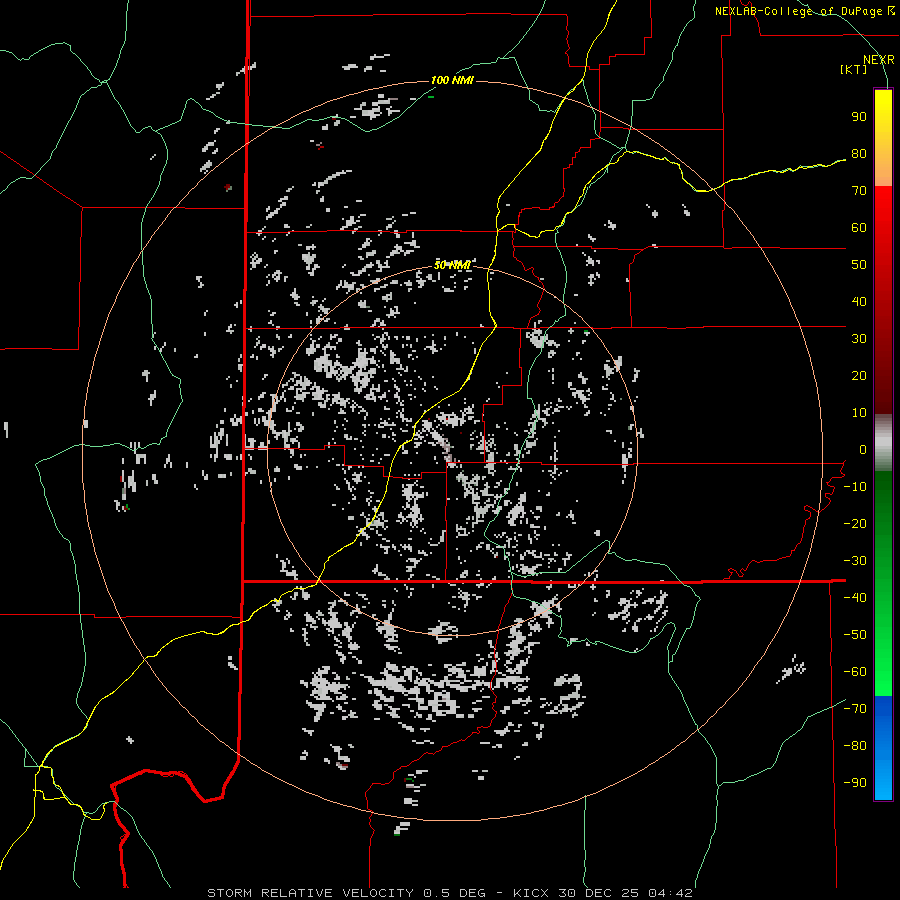Click the '50' velocity scale label
This screenshot has height=900, width=900.
tap(859, 265)
